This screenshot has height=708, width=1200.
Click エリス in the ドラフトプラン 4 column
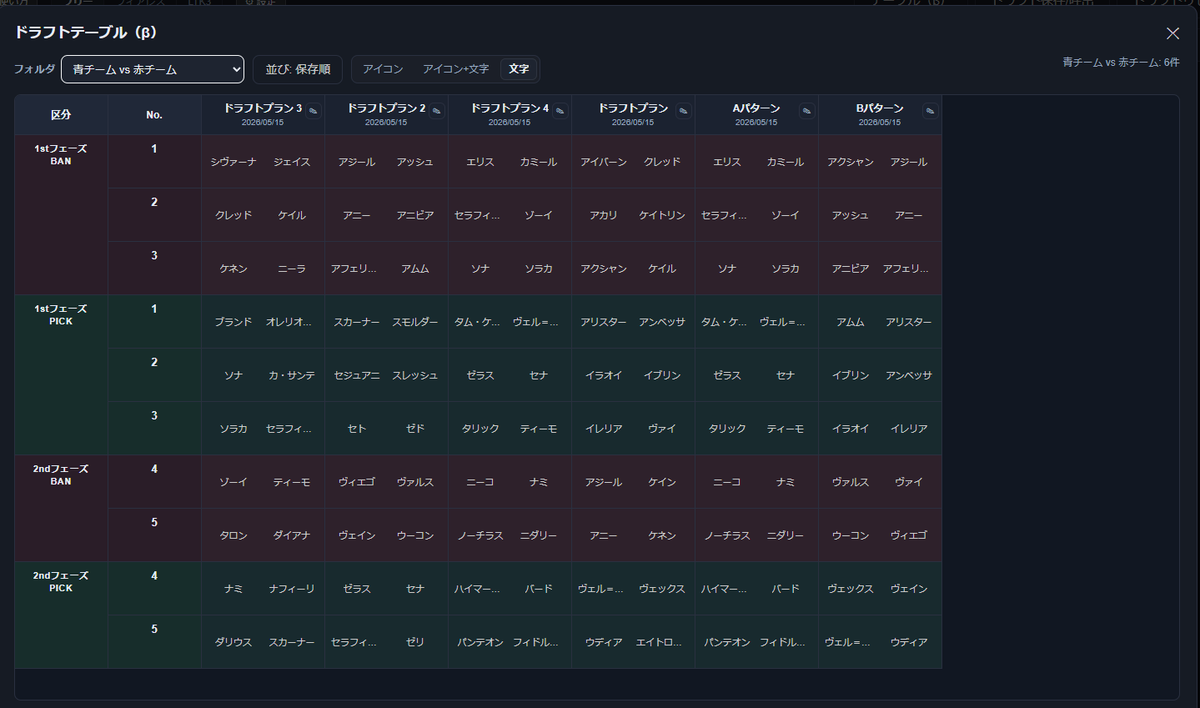tap(480, 162)
